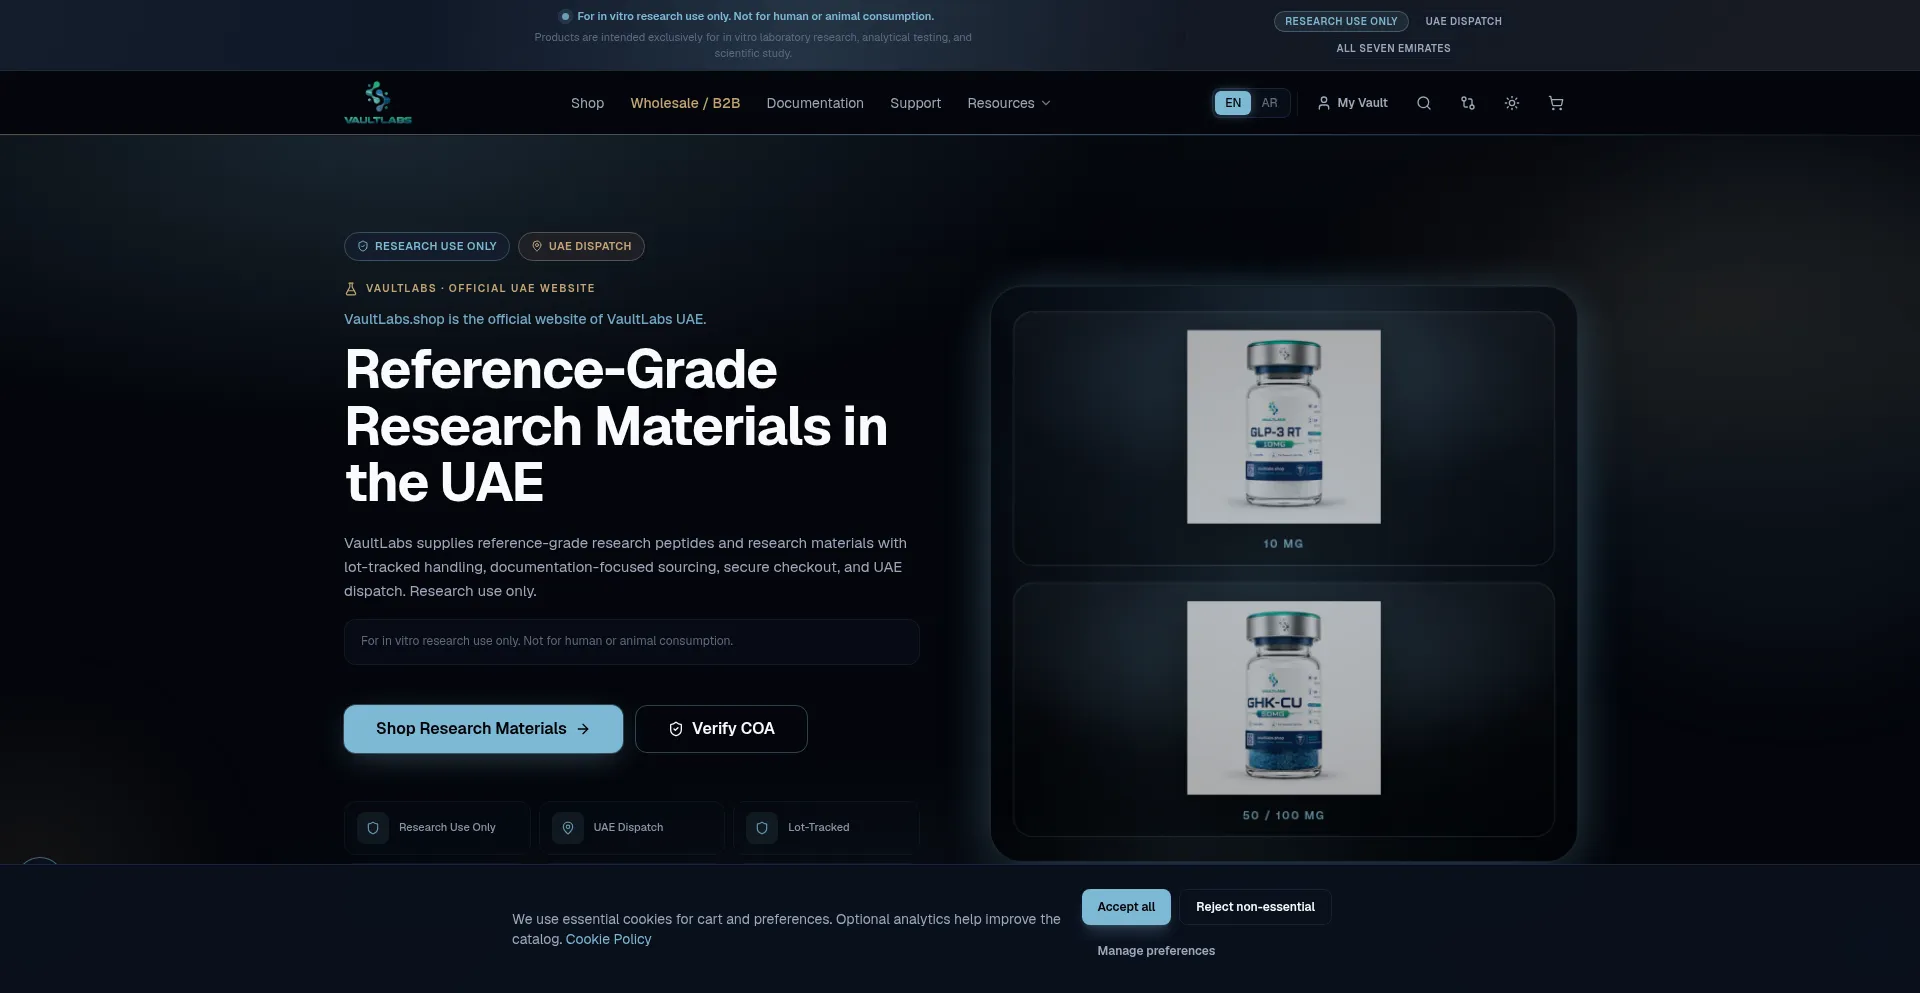Screen dimensions: 1920x993
Task: Toggle light theme via sun icon
Action: click(x=1512, y=103)
